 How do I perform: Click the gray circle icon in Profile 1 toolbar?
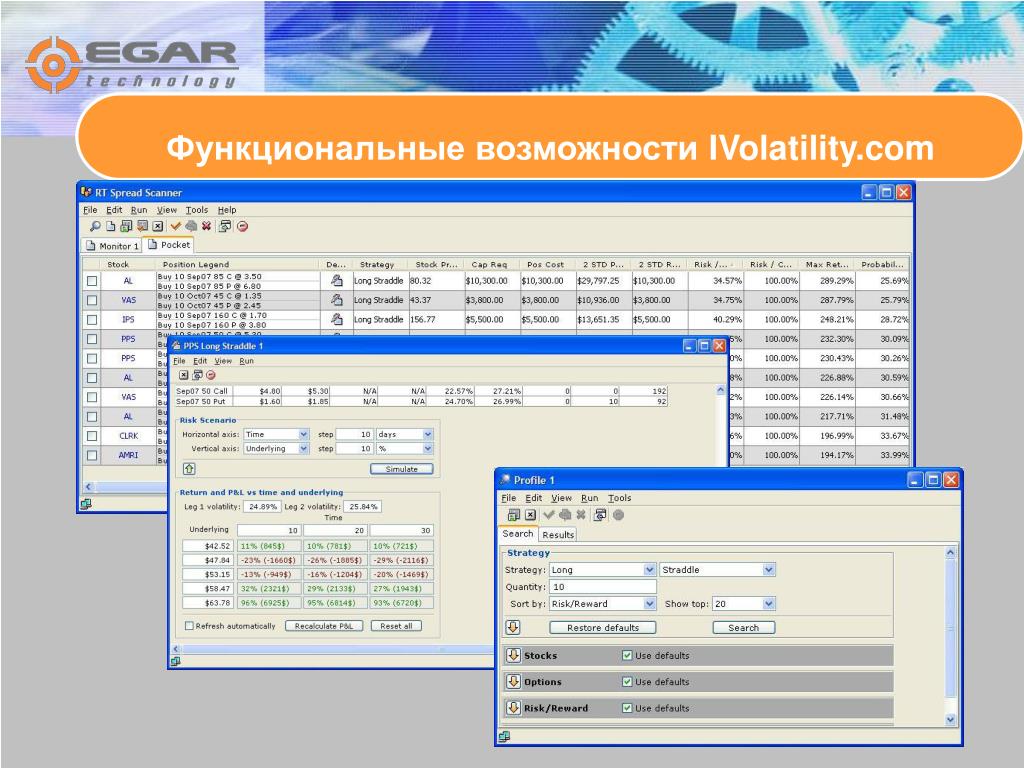(618, 515)
